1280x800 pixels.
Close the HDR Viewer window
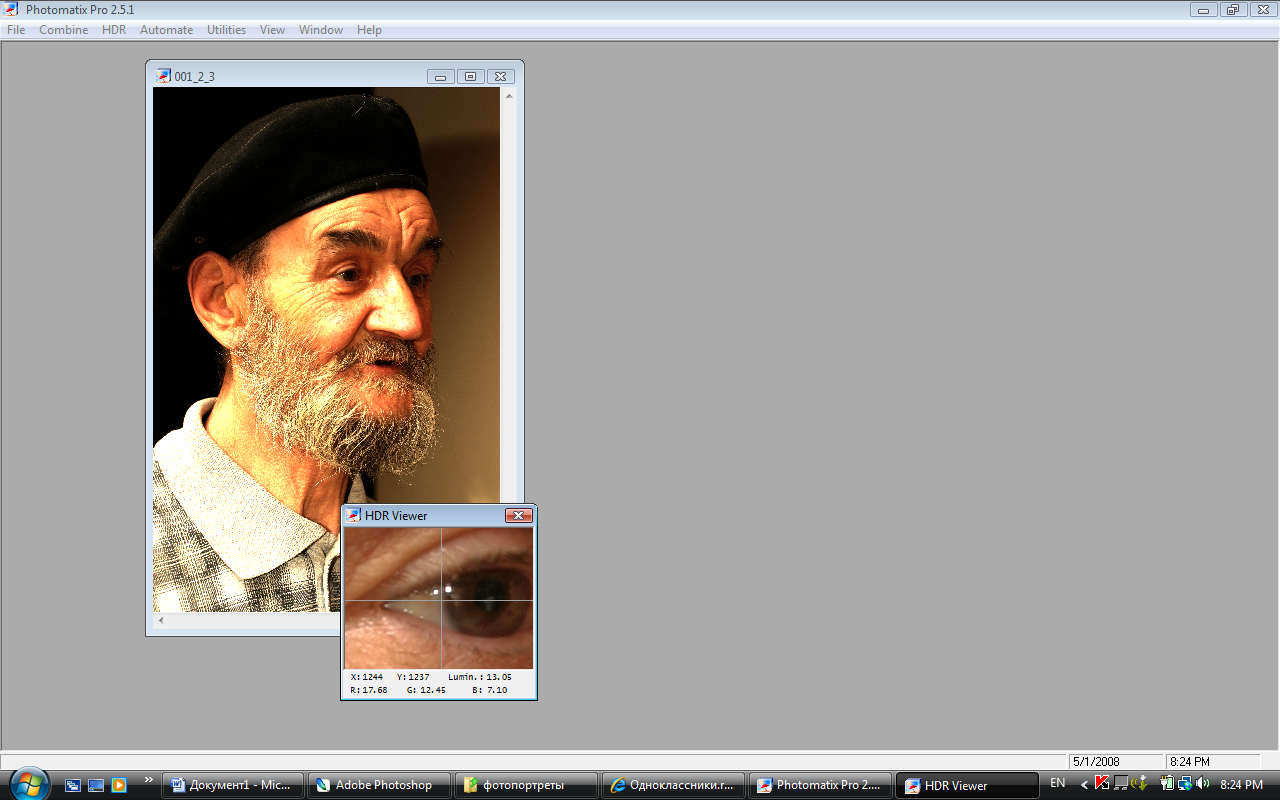tap(518, 516)
